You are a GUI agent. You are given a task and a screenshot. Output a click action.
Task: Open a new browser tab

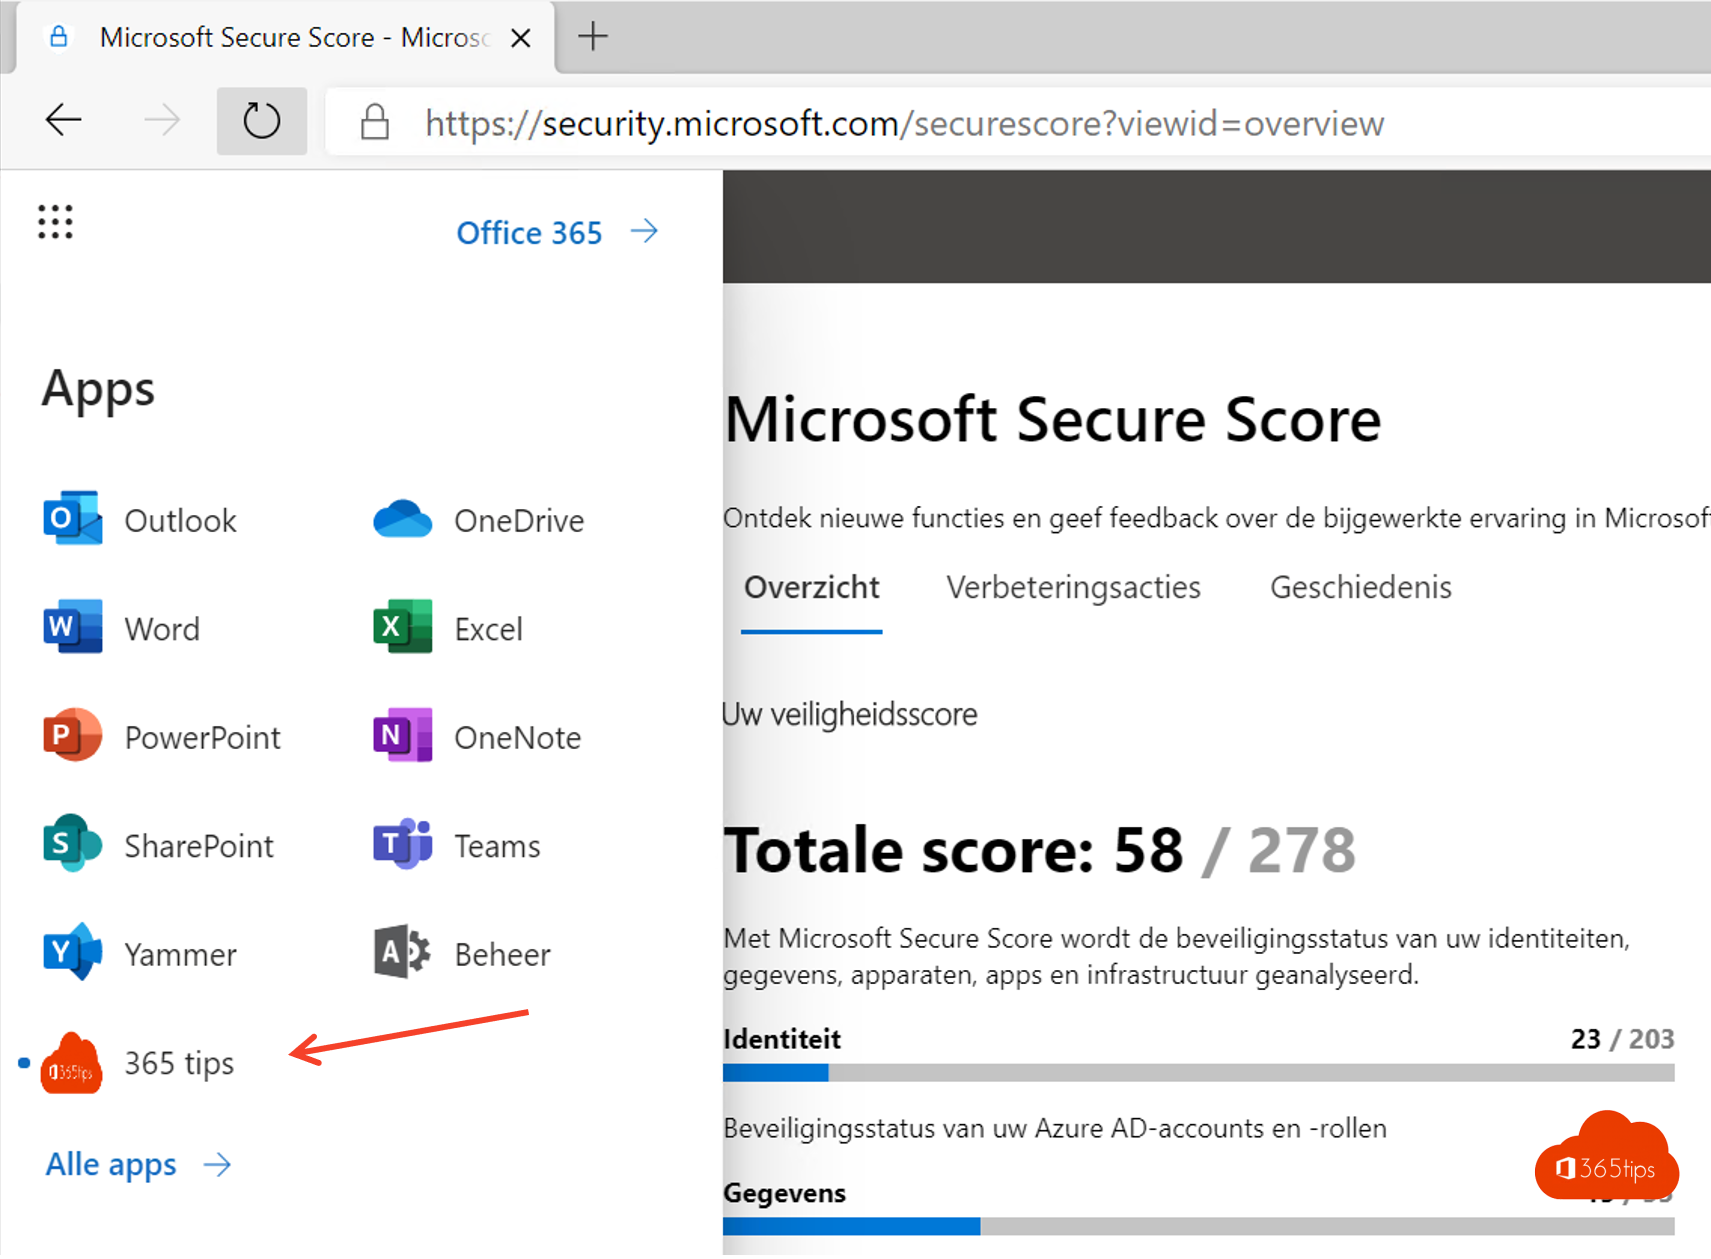(x=593, y=37)
